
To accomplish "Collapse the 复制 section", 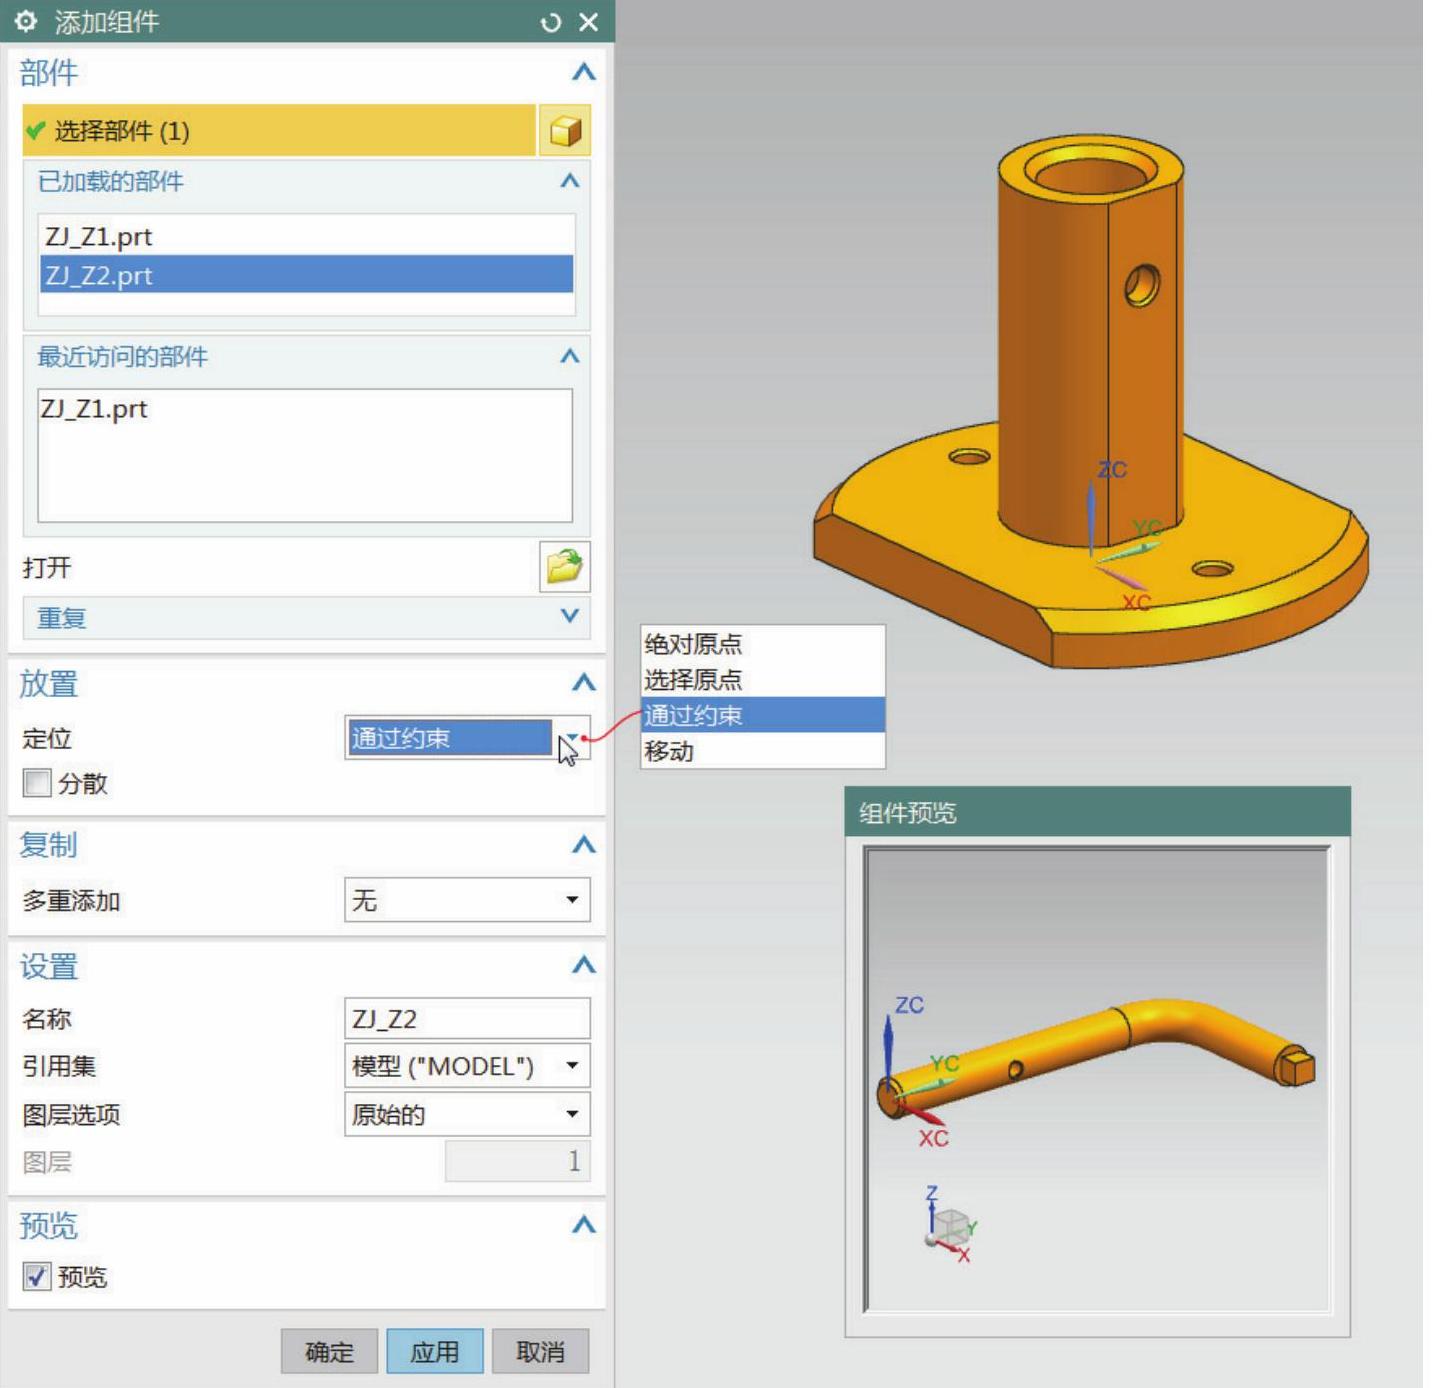I will point(583,845).
